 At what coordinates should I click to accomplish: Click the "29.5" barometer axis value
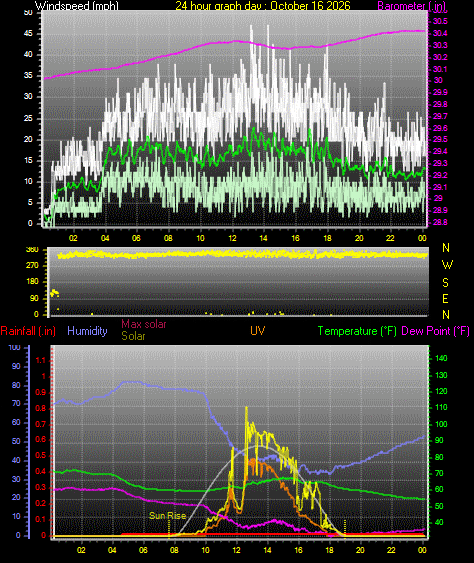point(440,139)
